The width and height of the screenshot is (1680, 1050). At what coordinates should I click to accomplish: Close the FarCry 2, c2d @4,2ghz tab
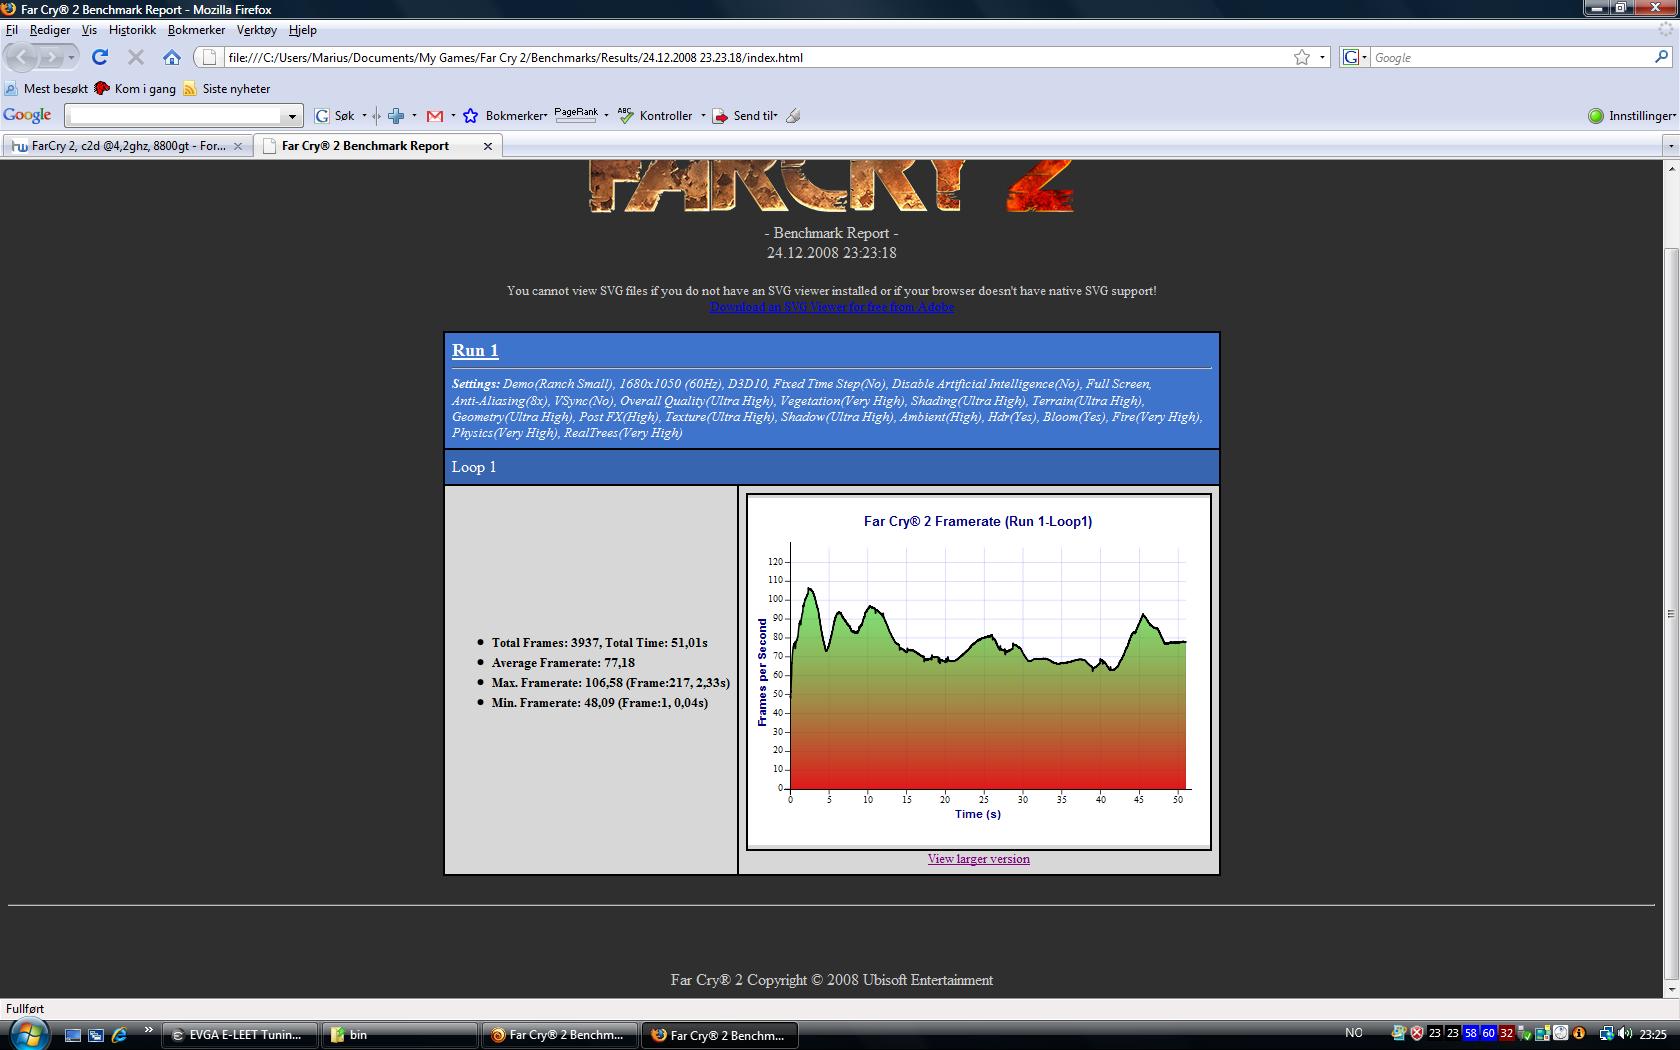(x=238, y=146)
